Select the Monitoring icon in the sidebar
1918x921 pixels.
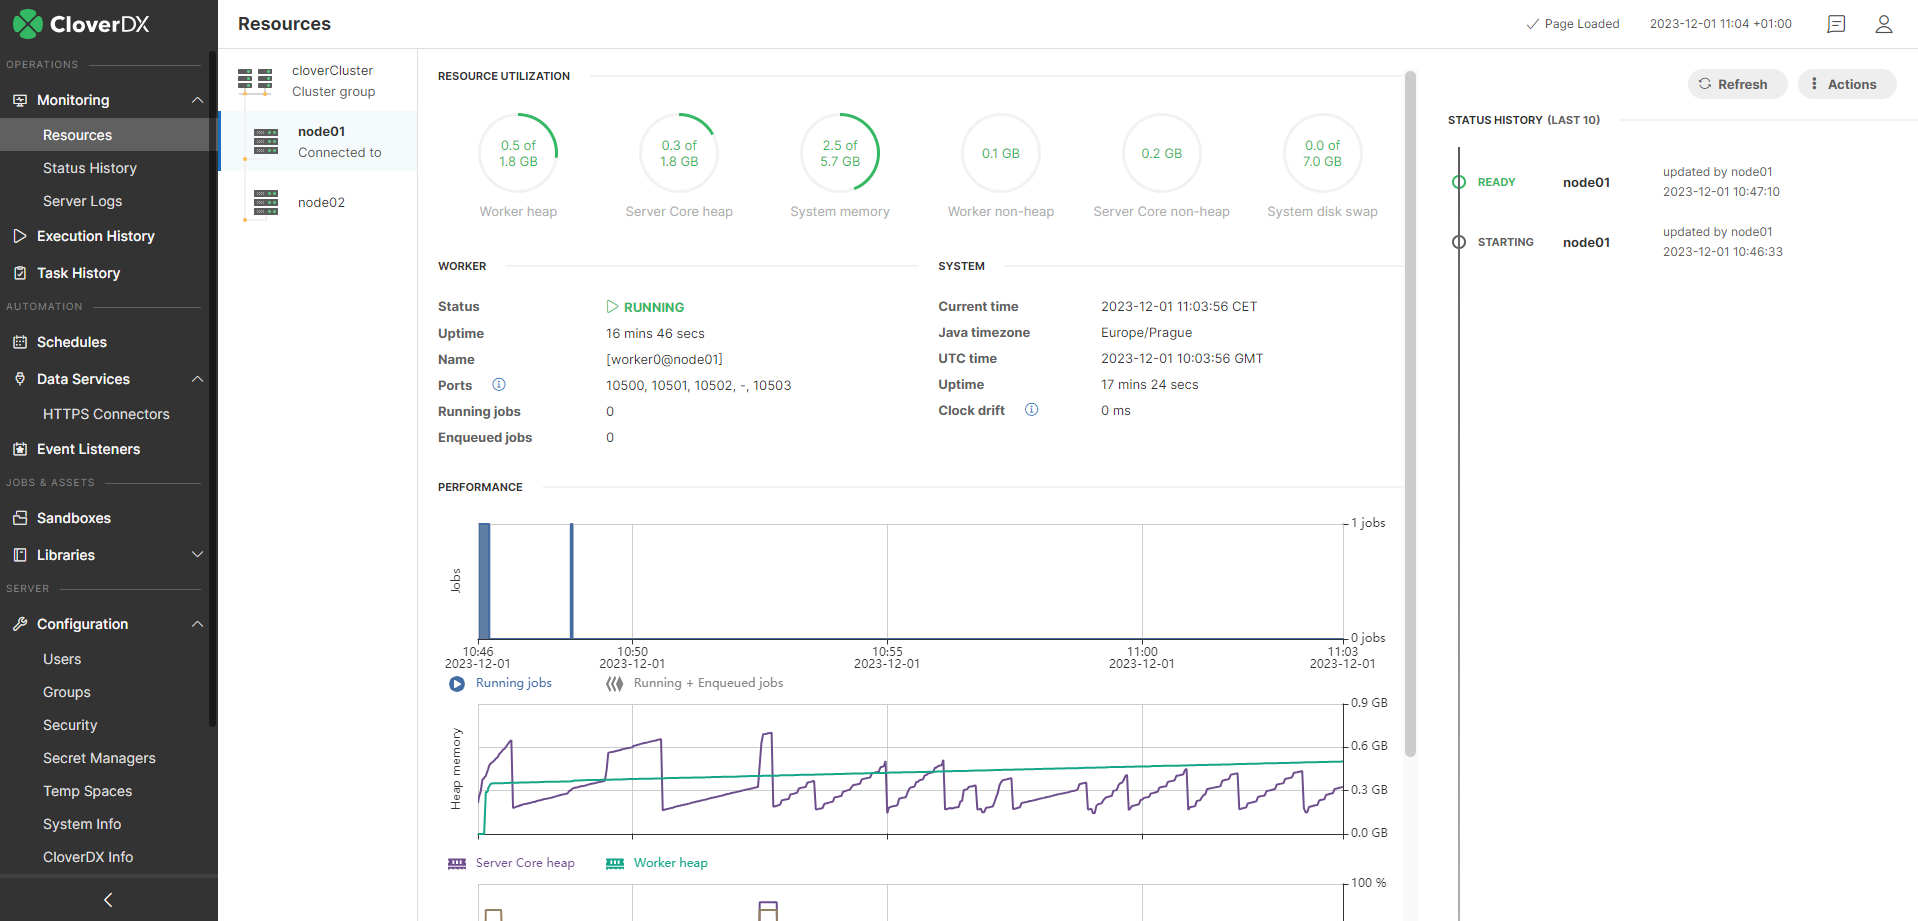click(20, 100)
